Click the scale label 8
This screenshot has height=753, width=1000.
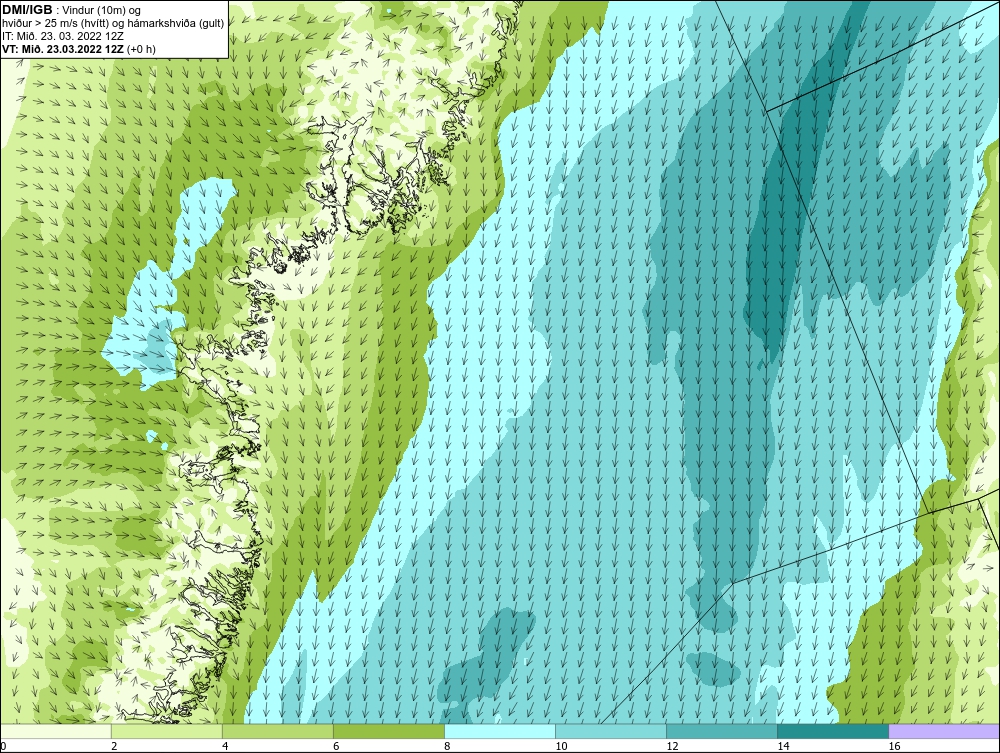point(447,747)
